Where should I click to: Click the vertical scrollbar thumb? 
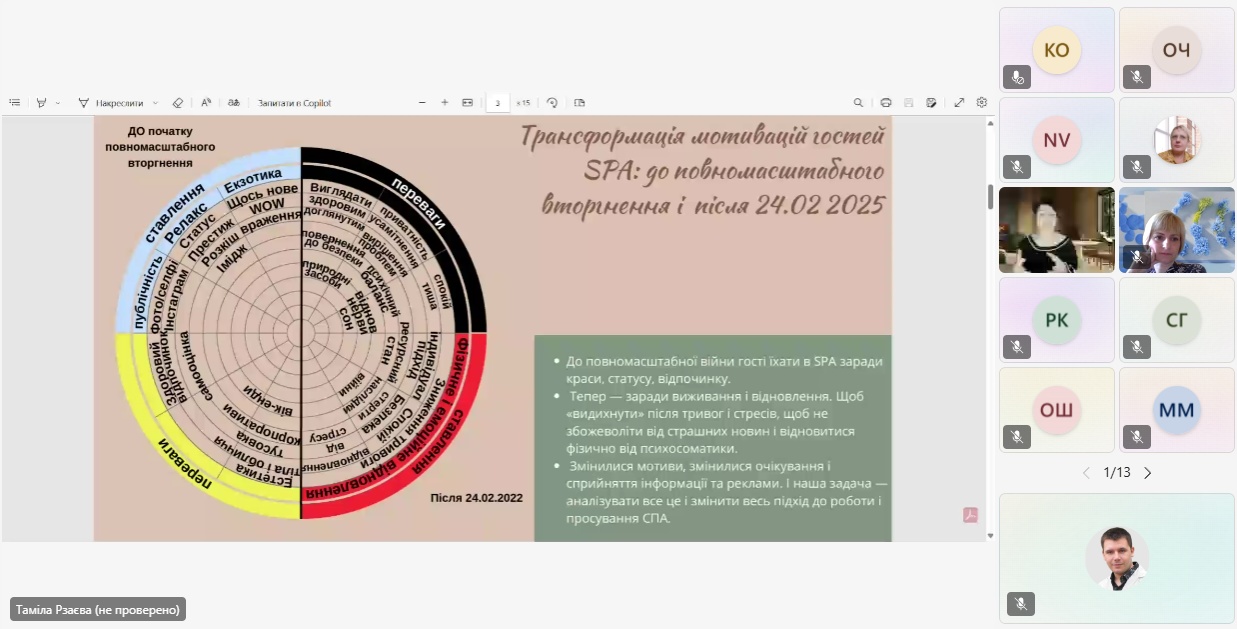click(x=991, y=196)
